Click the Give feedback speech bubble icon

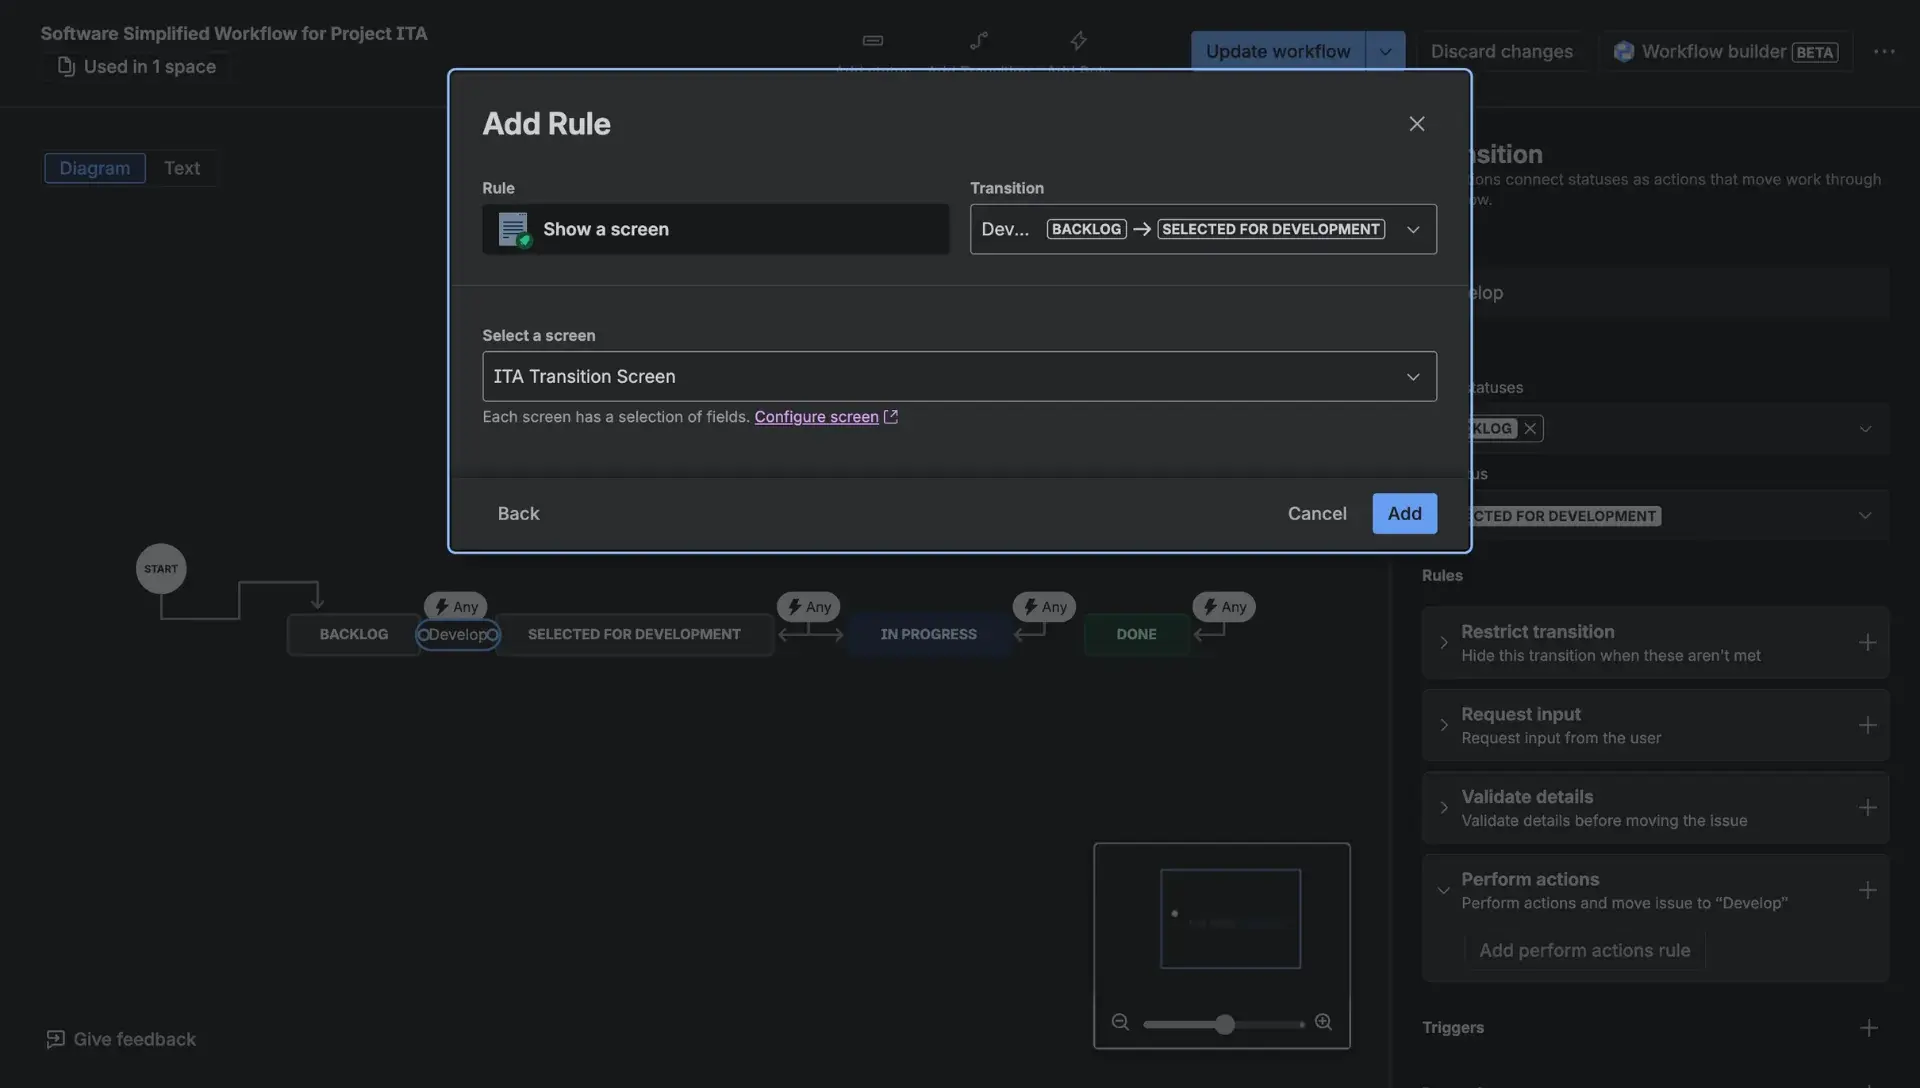click(x=55, y=1039)
